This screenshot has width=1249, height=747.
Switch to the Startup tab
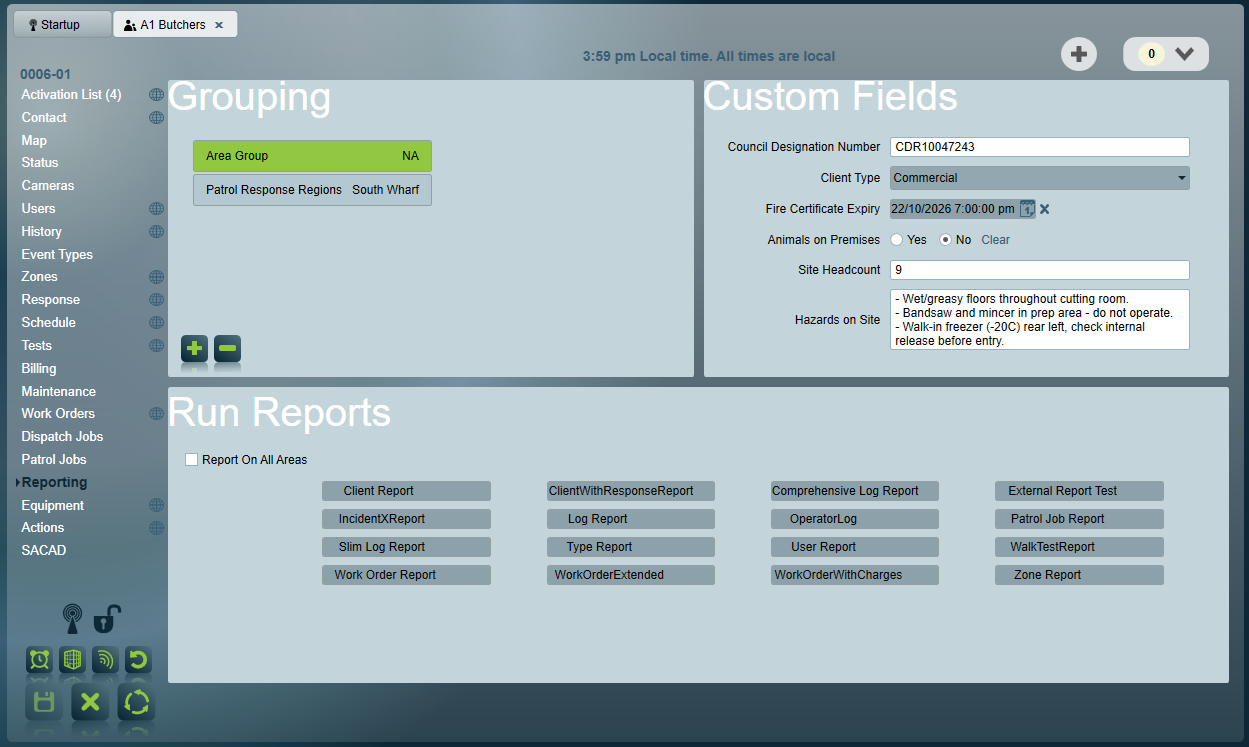point(62,25)
